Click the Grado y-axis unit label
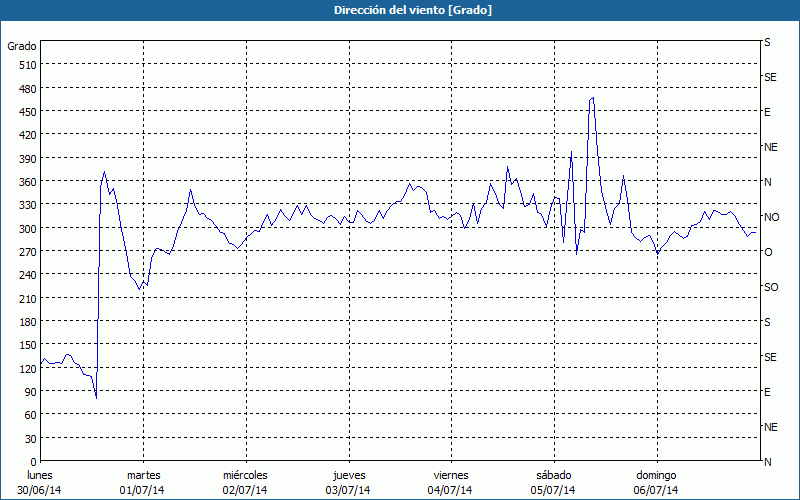 [x=22, y=46]
